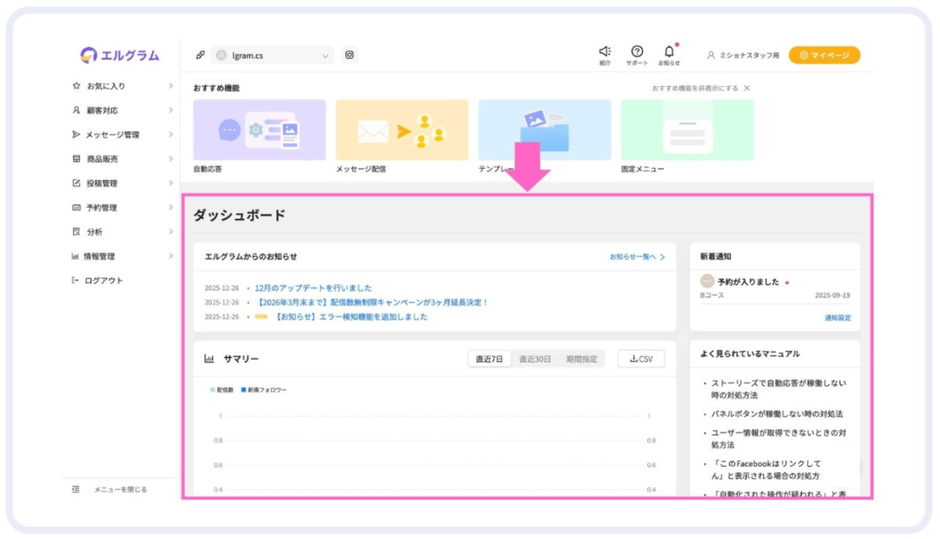
Task: Click the Instagram icon in top bar
Action: [x=349, y=55]
